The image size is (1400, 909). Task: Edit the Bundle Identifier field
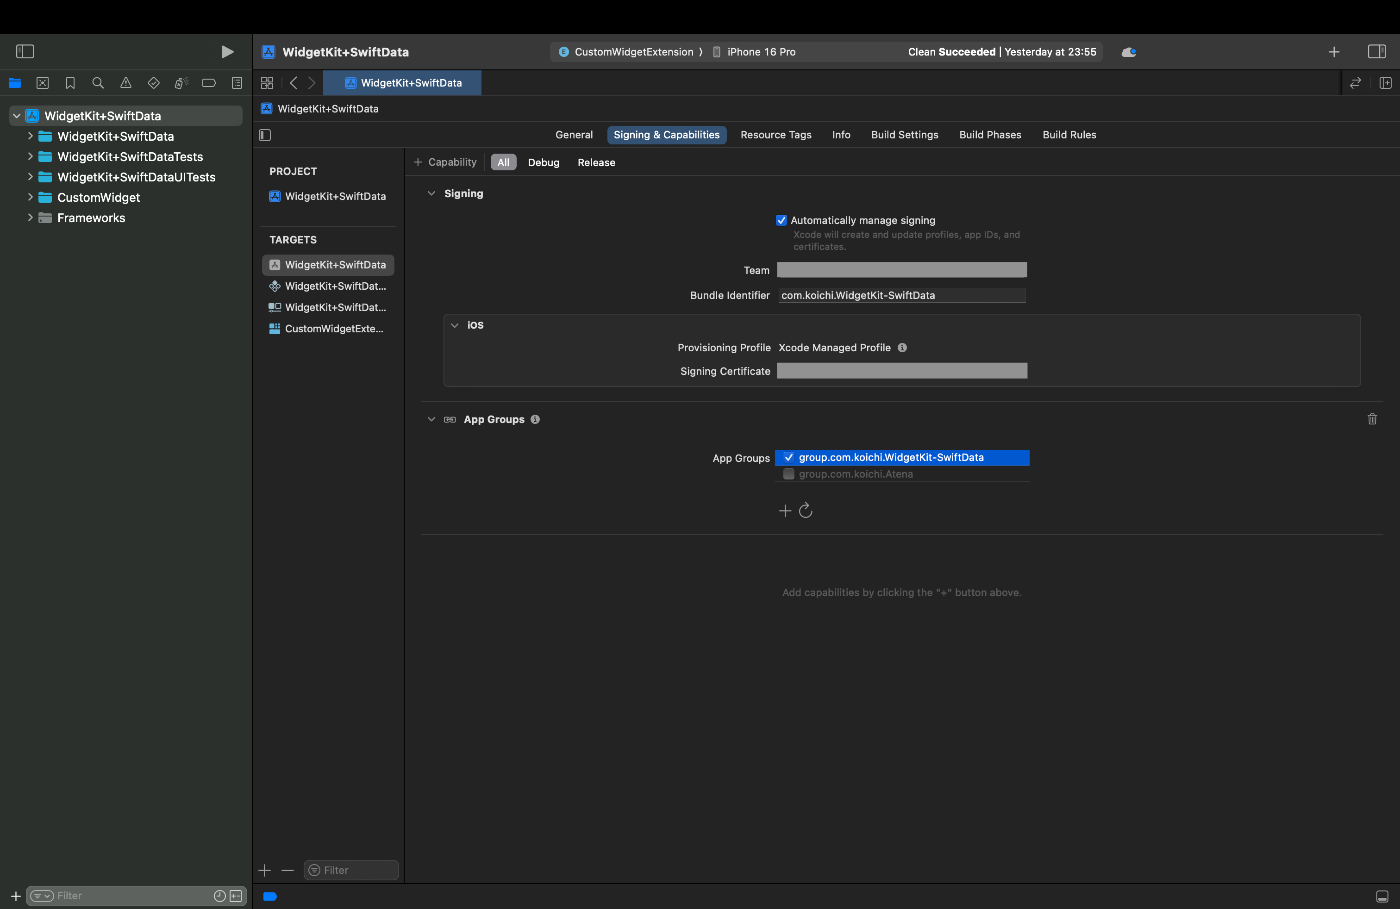point(902,295)
